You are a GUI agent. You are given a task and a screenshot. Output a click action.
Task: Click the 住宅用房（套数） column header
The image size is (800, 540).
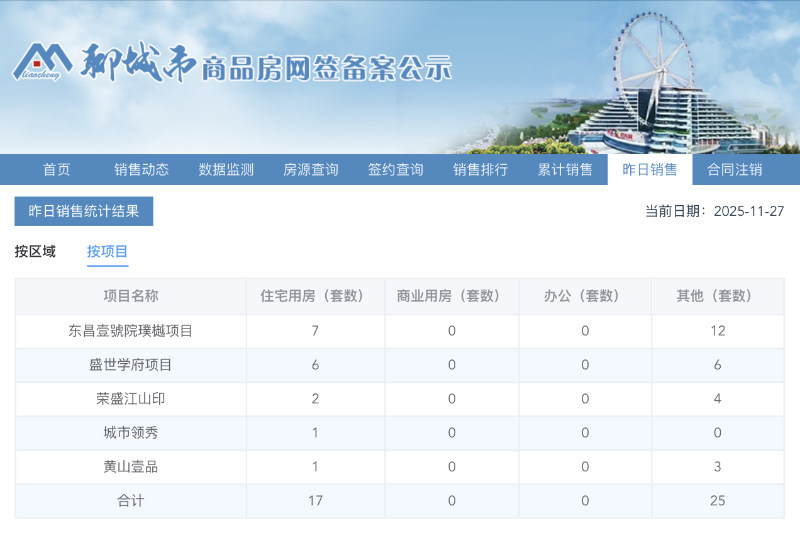(x=315, y=296)
